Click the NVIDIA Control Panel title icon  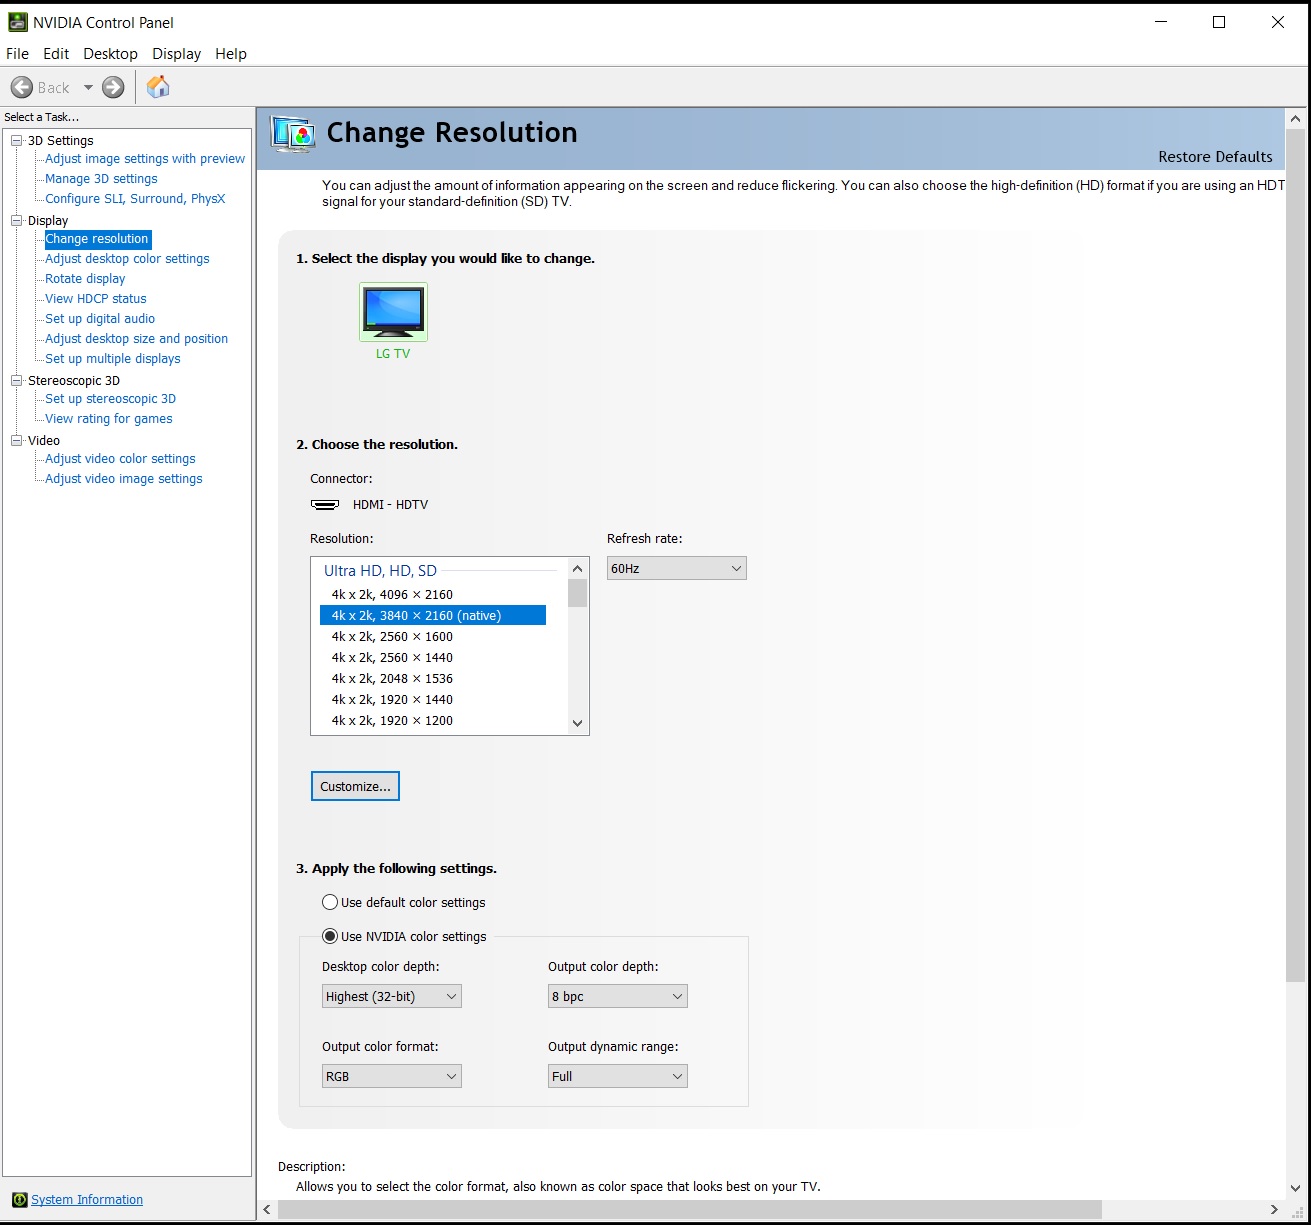pos(17,22)
